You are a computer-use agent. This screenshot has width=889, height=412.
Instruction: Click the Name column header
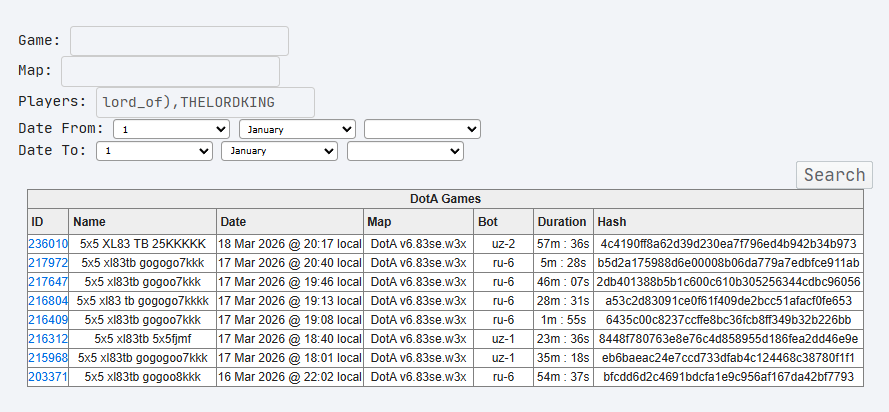(142, 222)
